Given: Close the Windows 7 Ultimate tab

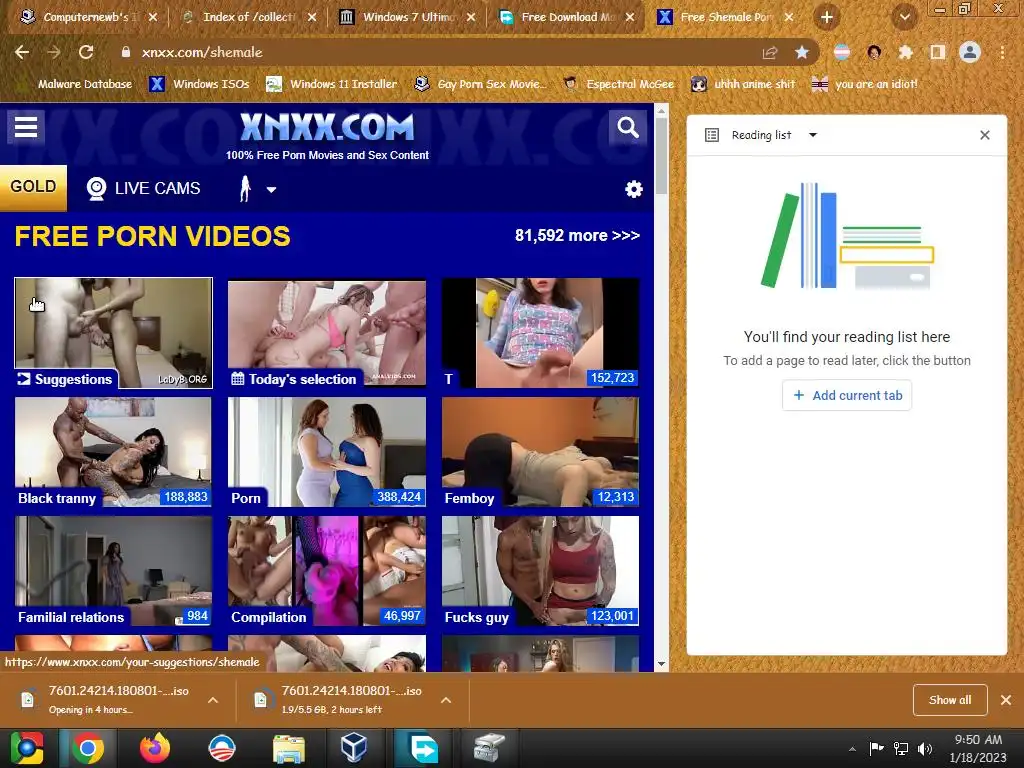Looking at the screenshot, I should [x=471, y=17].
